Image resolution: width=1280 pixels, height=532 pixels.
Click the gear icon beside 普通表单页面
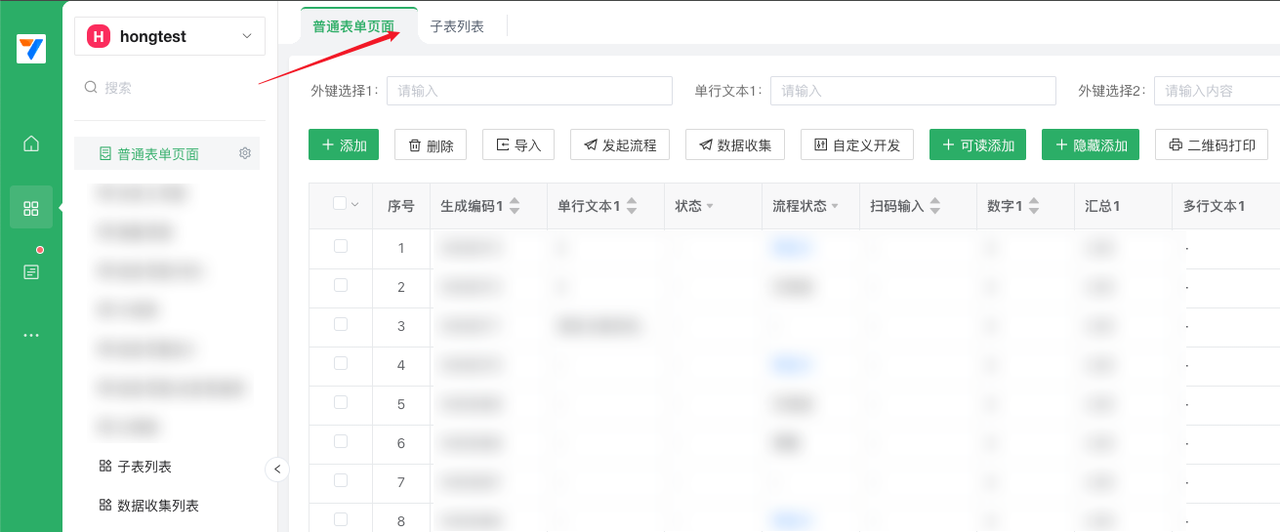click(244, 154)
